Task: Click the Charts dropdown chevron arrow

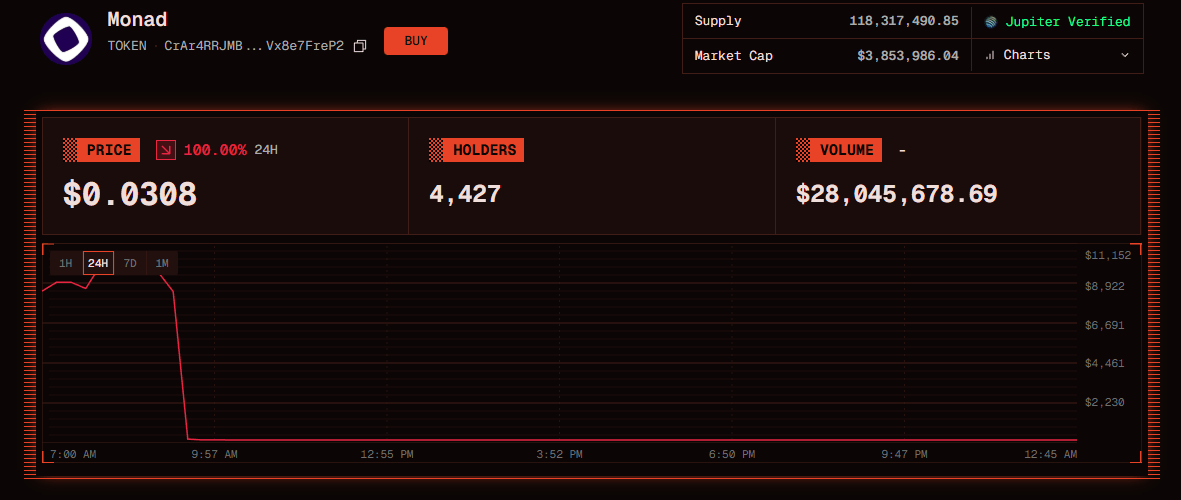Action: pyautogui.click(x=1125, y=55)
